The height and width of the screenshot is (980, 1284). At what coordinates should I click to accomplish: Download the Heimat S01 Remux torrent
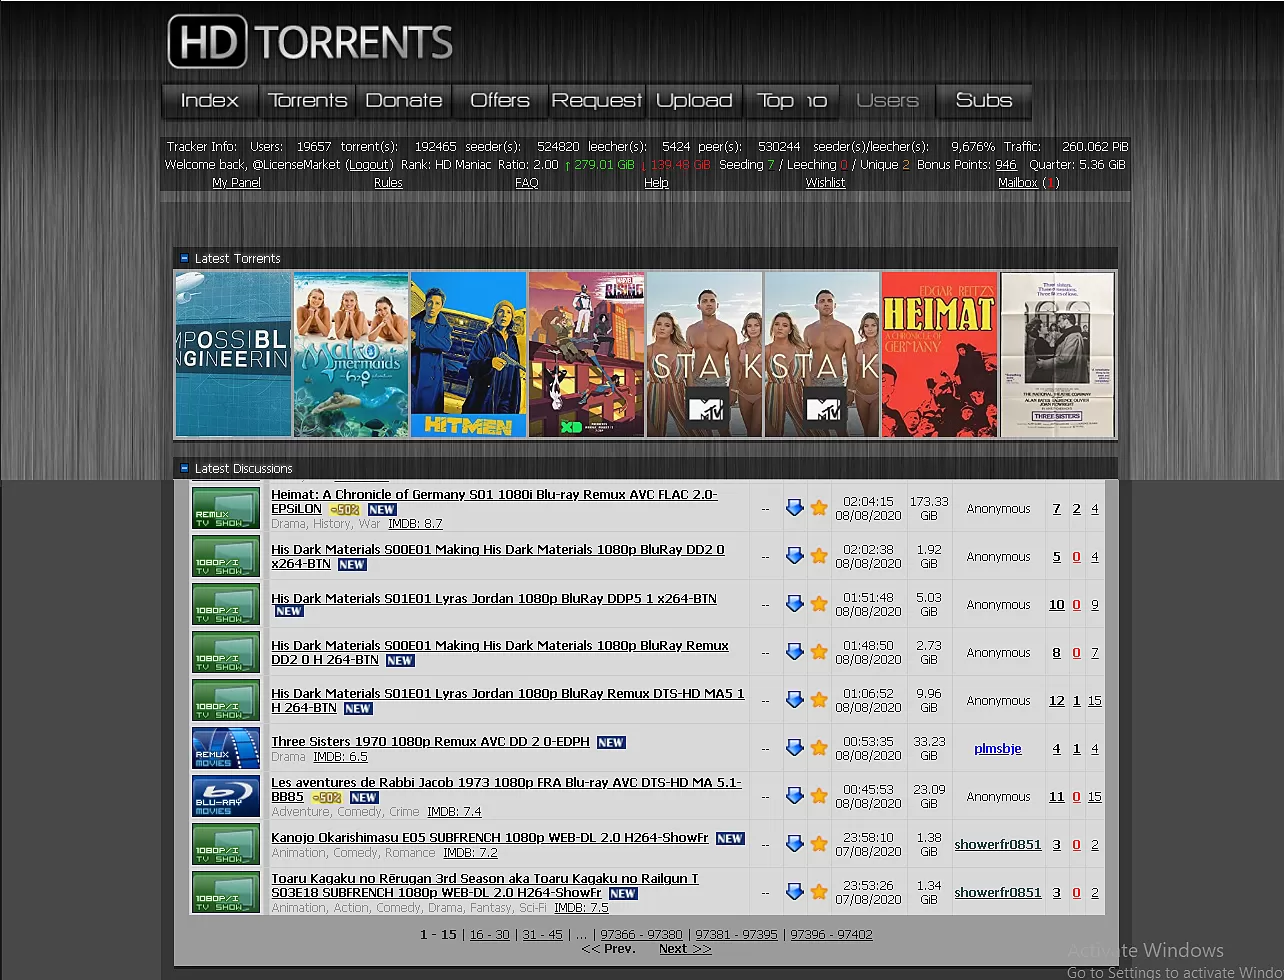coord(795,508)
